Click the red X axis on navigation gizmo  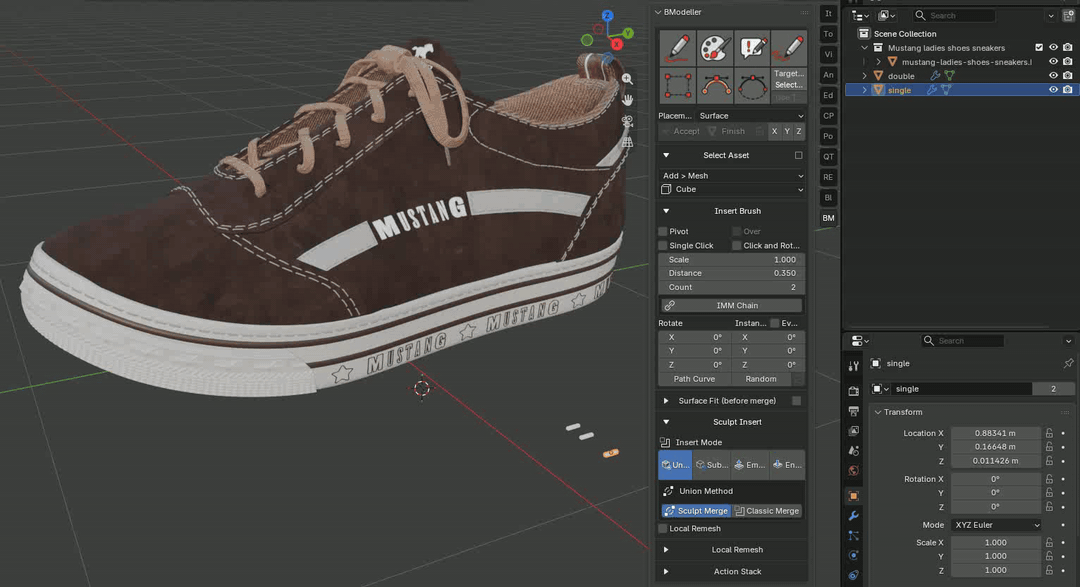(x=616, y=44)
